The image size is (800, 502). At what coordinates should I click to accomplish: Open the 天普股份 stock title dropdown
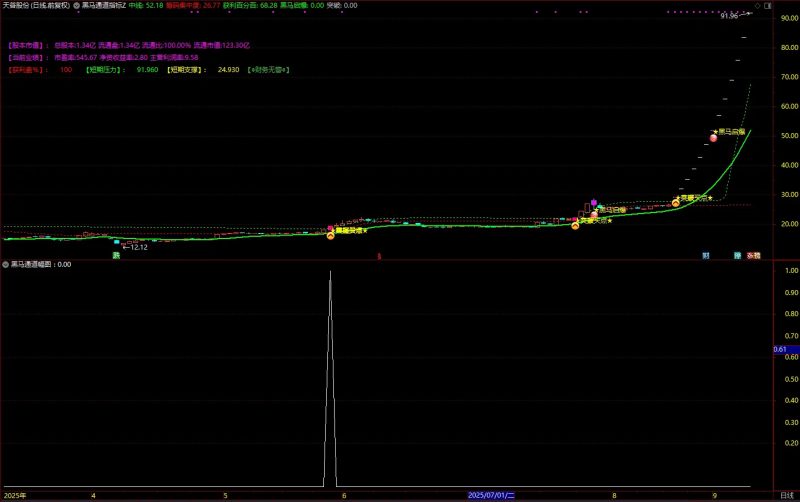[x=35, y=5]
